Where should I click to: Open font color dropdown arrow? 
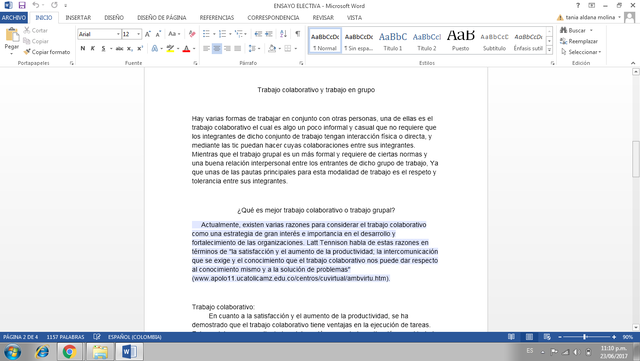click(x=194, y=49)
